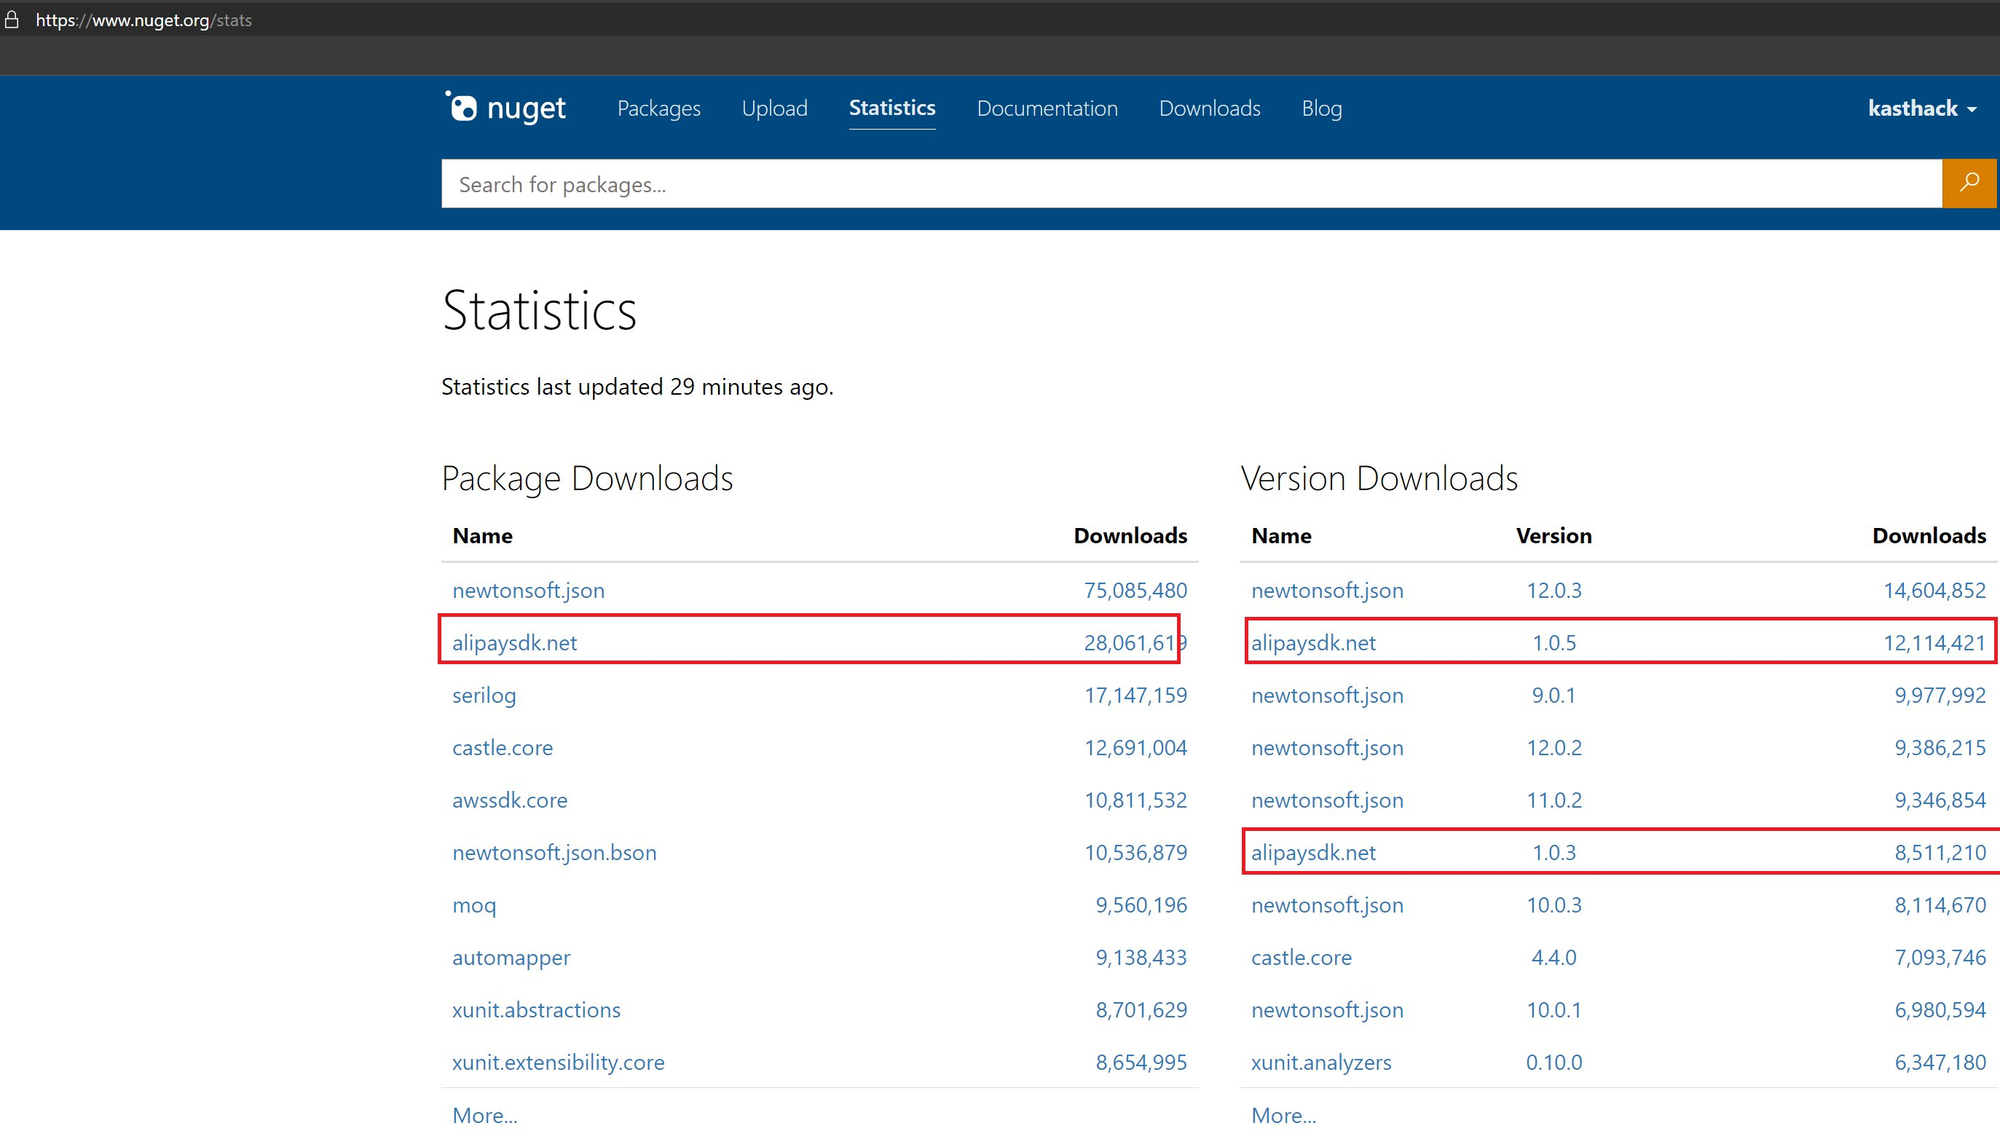Focus the Search for packages field
Image resolution: width=2000 pixels, height=1147 pixels.
click(x=1192, y=184)
